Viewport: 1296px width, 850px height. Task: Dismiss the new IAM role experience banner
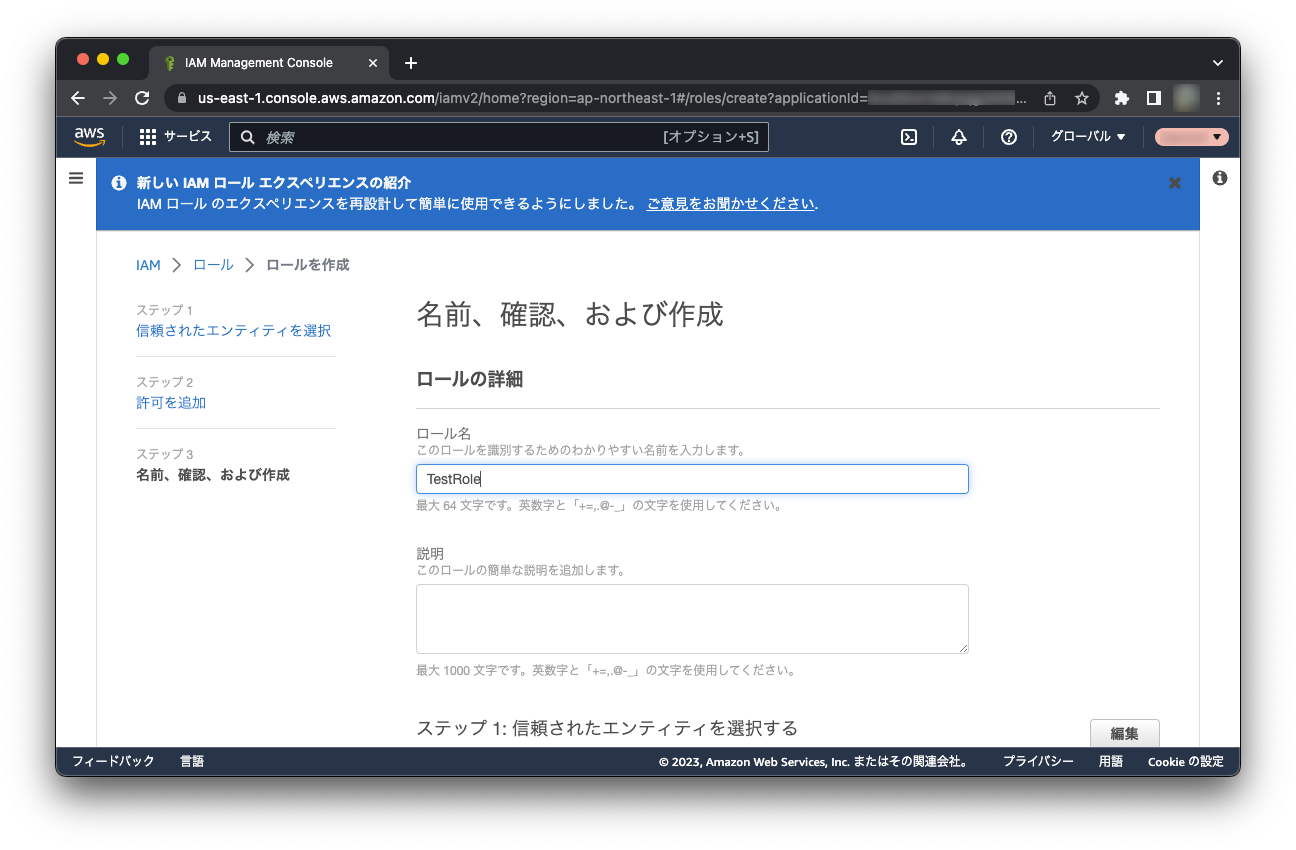(x=1175, y=183)
